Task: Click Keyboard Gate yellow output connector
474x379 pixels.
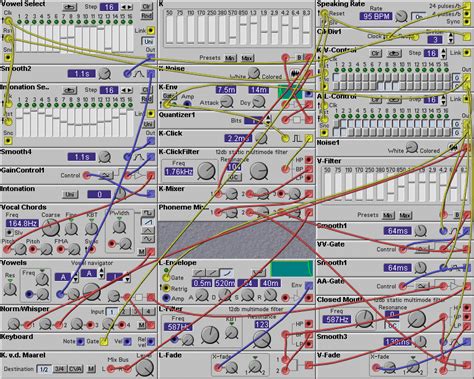Action: (x=104, y=341)
